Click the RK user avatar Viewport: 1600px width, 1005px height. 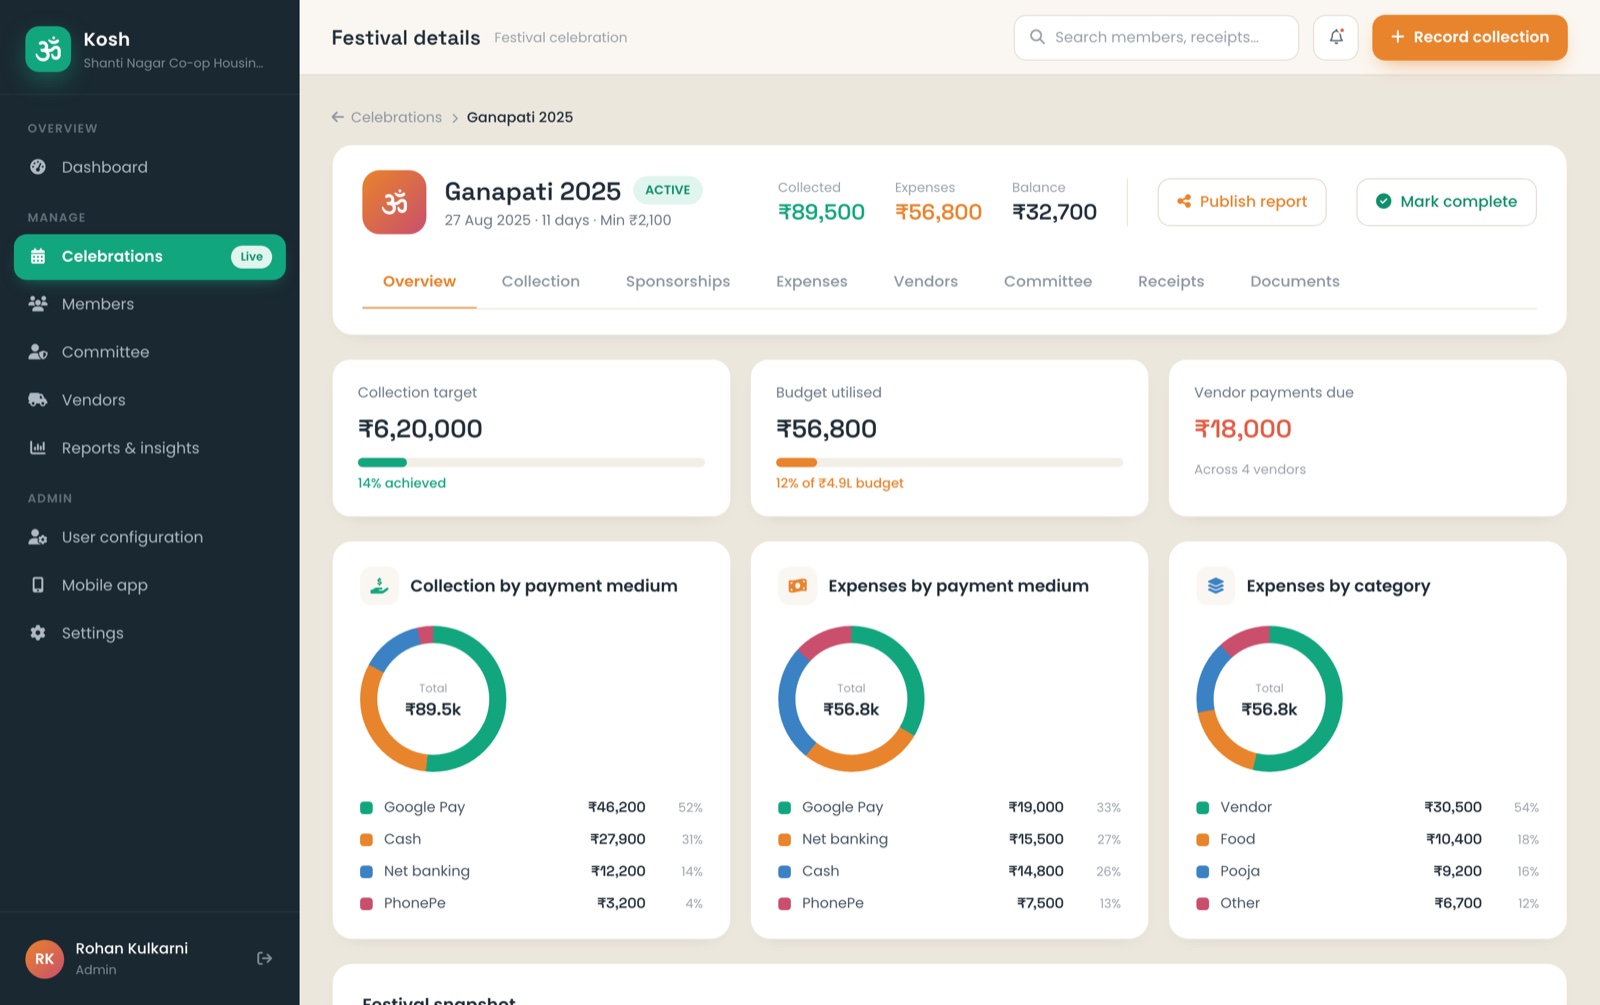click(45, 959)
